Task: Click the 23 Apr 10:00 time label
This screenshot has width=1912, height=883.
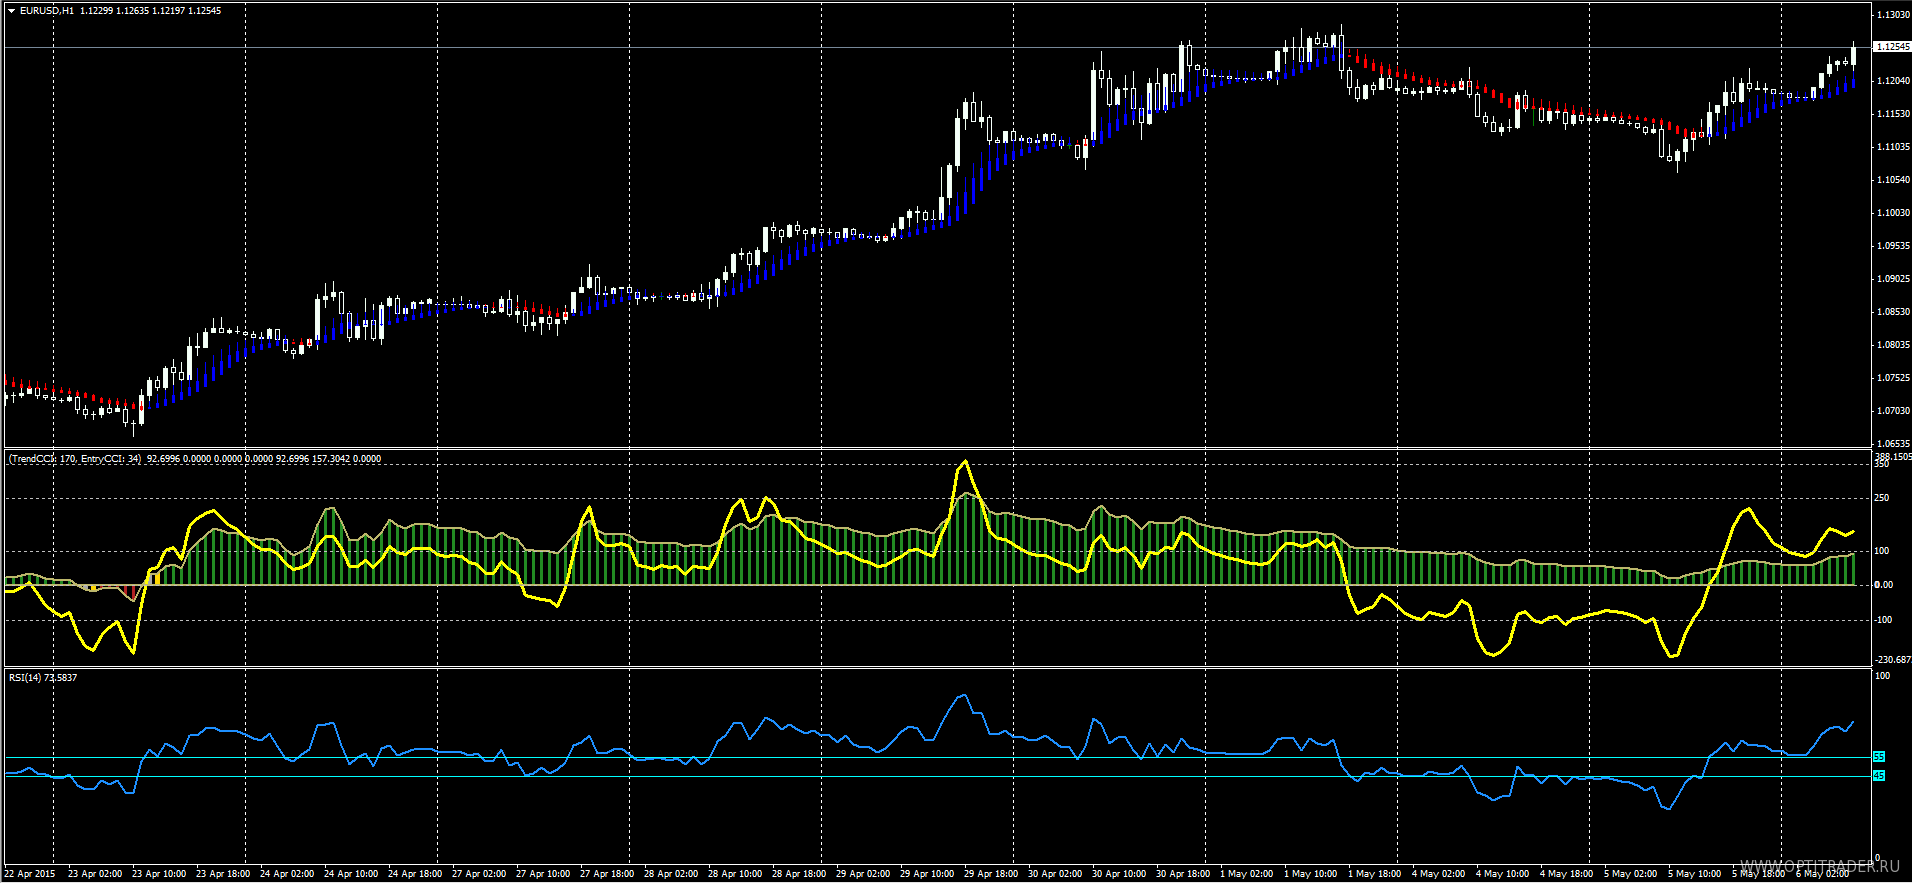Action: coord(159,874)
